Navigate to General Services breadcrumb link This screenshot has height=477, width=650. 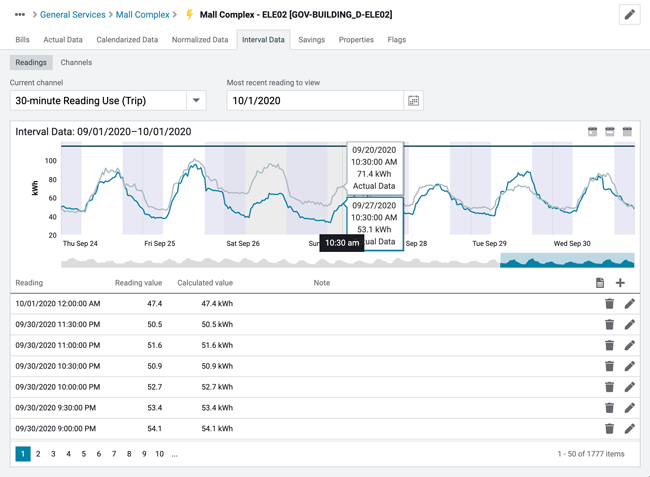pos(72,15)
